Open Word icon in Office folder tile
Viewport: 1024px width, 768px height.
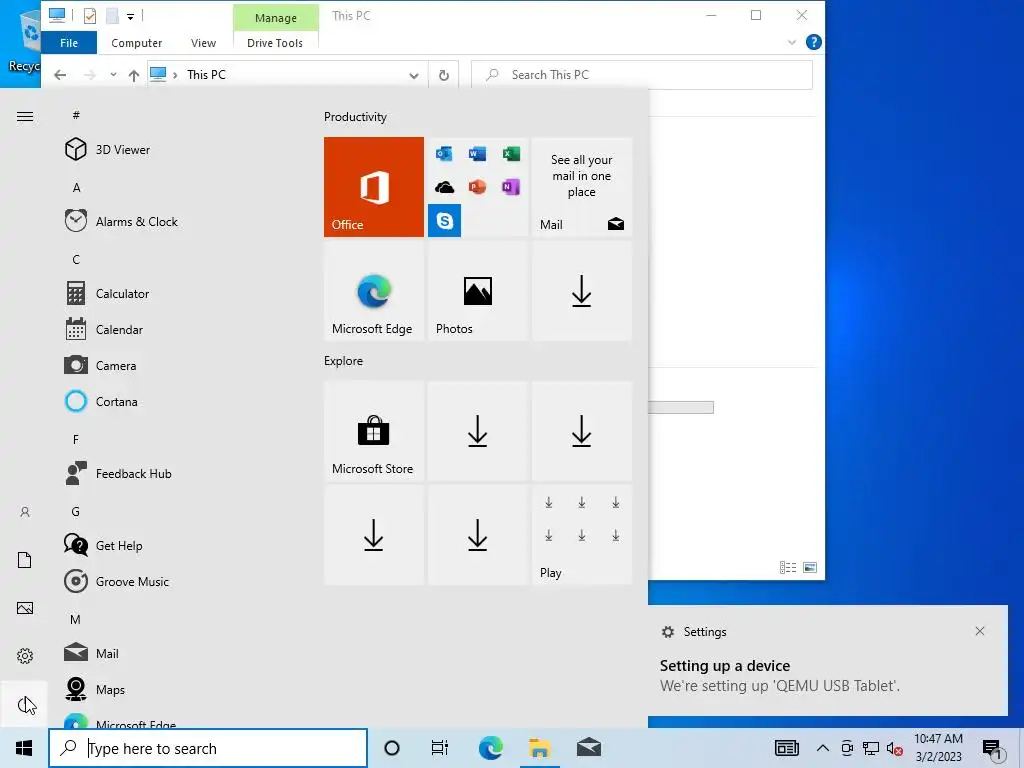coord(477,153)
